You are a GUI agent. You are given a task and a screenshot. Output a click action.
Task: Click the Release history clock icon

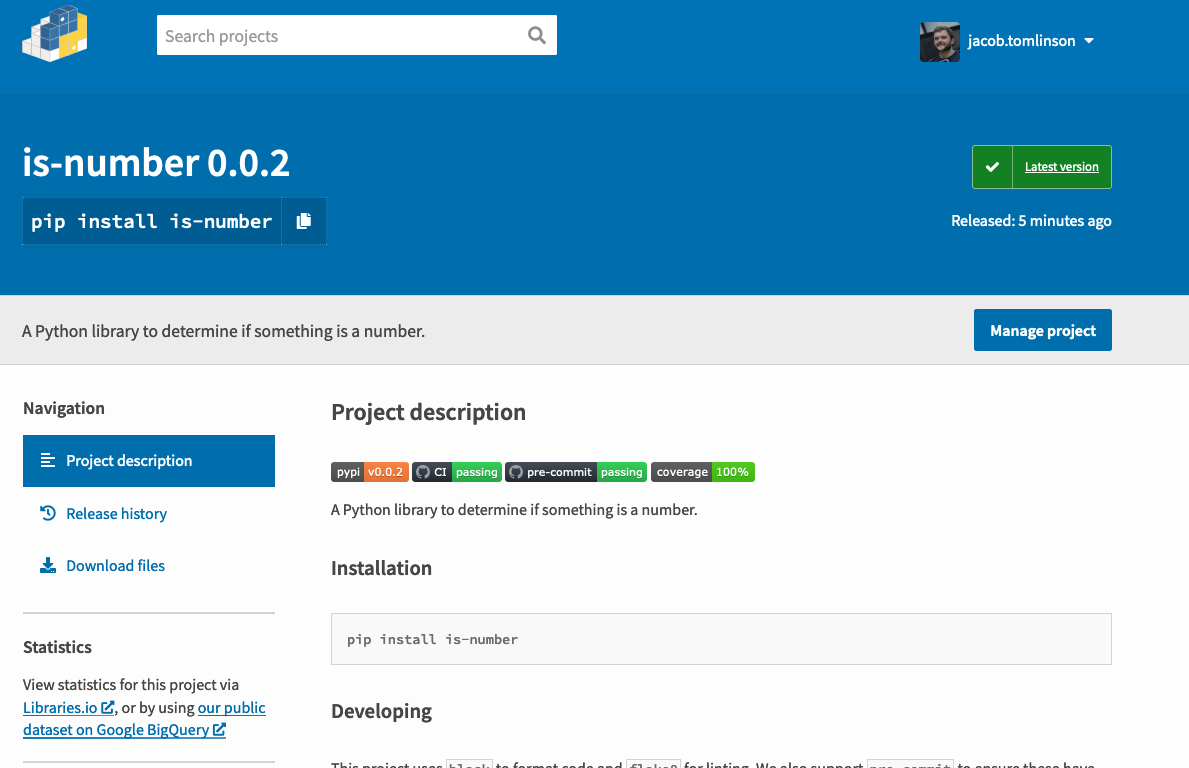tap(47, 513)
